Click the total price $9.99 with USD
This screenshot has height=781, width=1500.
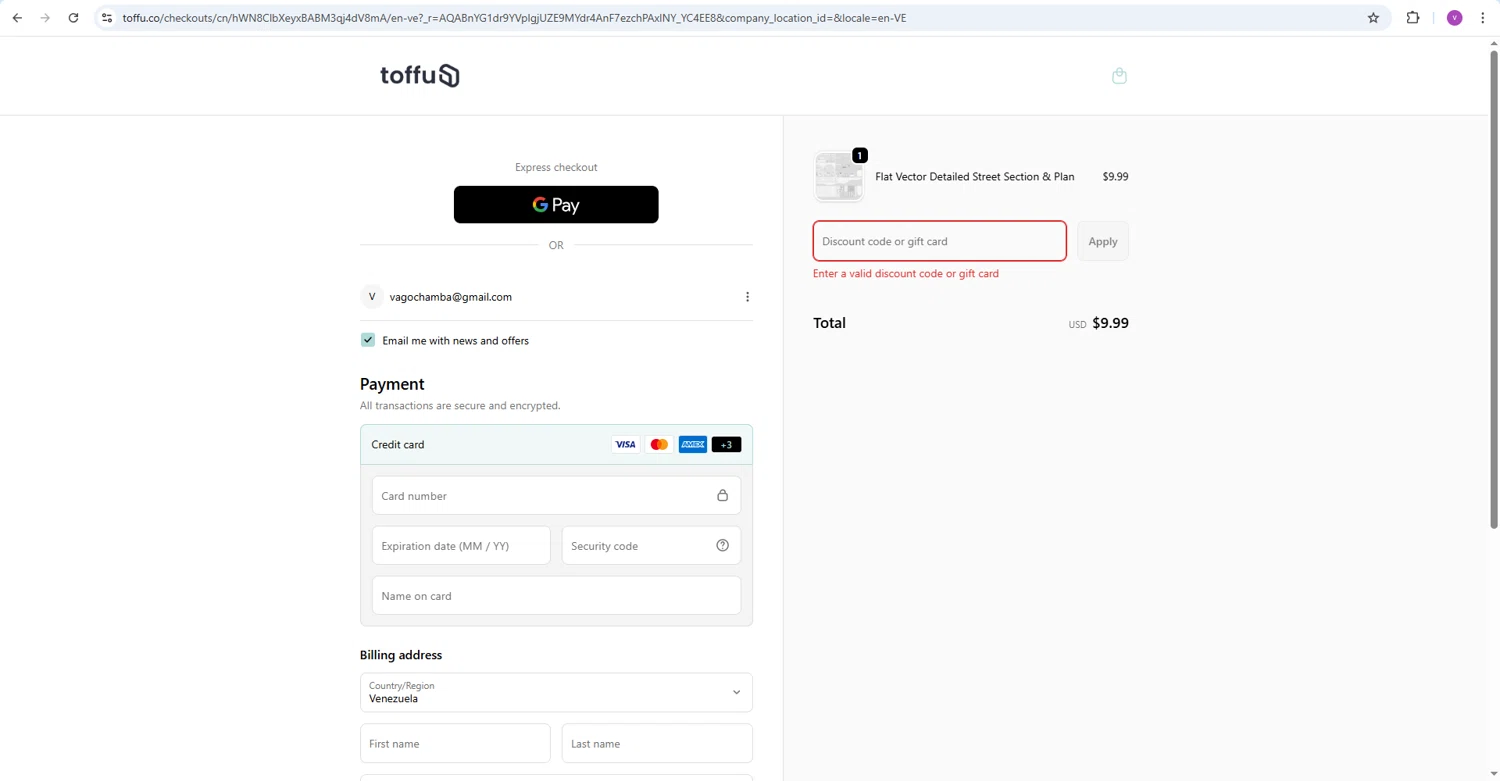click(x=1098, y=323)
